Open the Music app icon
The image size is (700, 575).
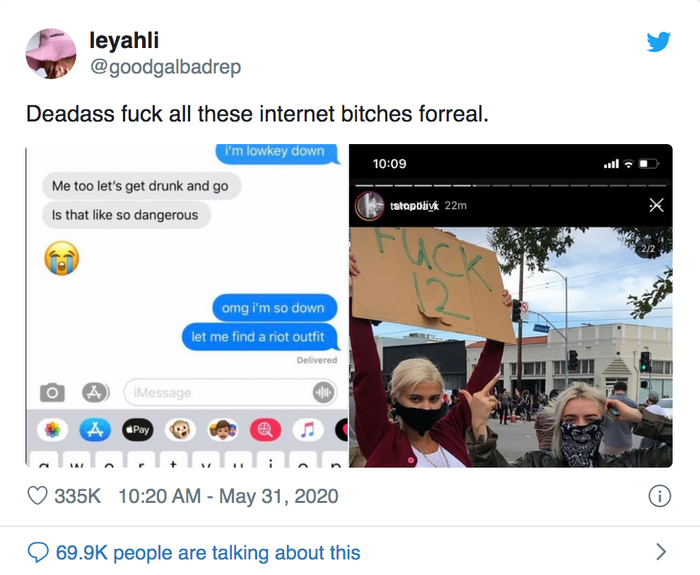[x=308, y=430]
